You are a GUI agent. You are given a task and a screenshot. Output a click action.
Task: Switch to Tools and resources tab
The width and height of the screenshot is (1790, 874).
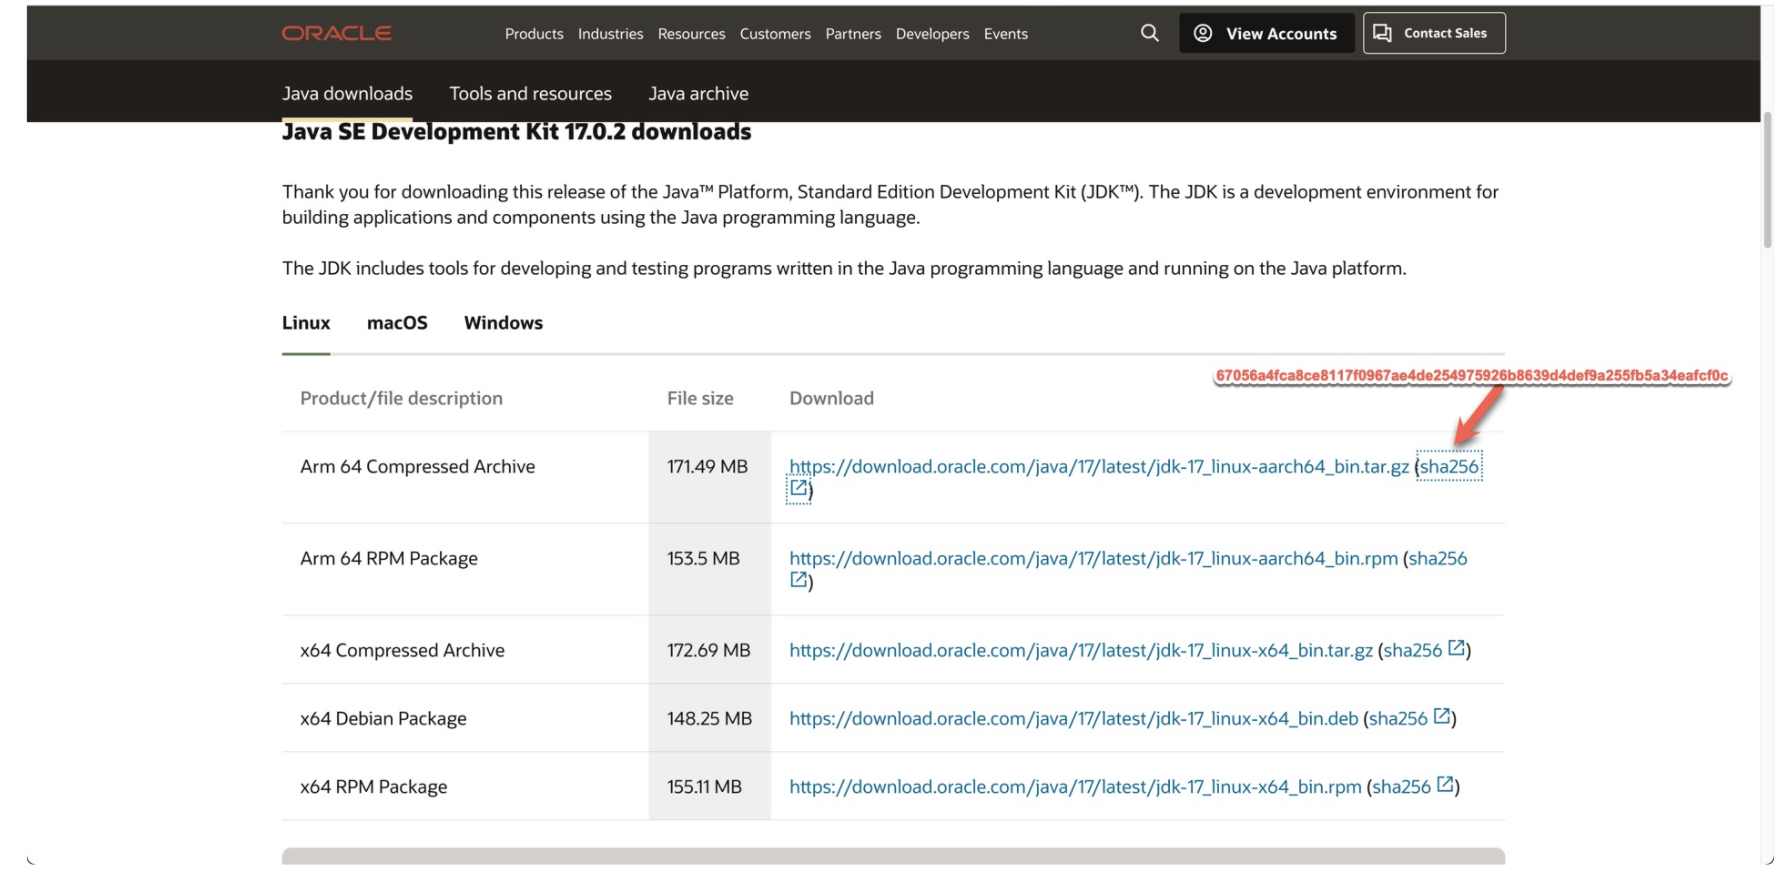point(530,93)
